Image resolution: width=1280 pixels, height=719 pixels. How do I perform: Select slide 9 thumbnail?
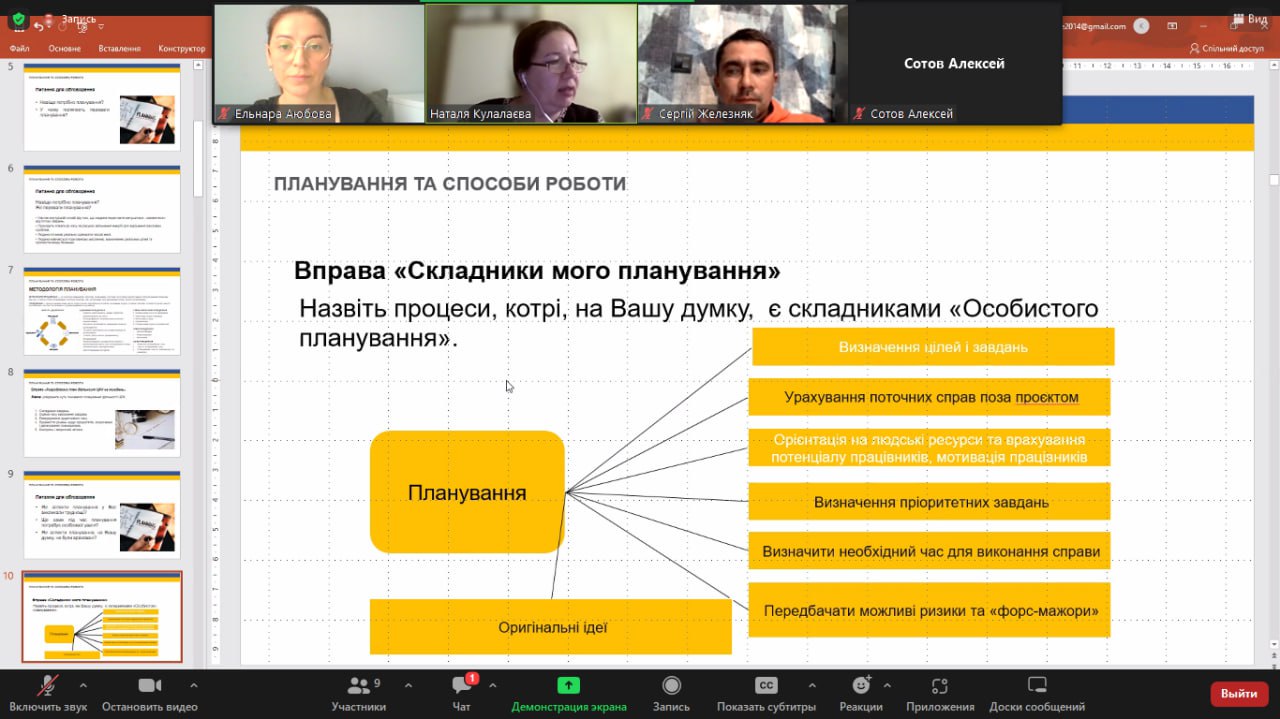pos(102,515)
